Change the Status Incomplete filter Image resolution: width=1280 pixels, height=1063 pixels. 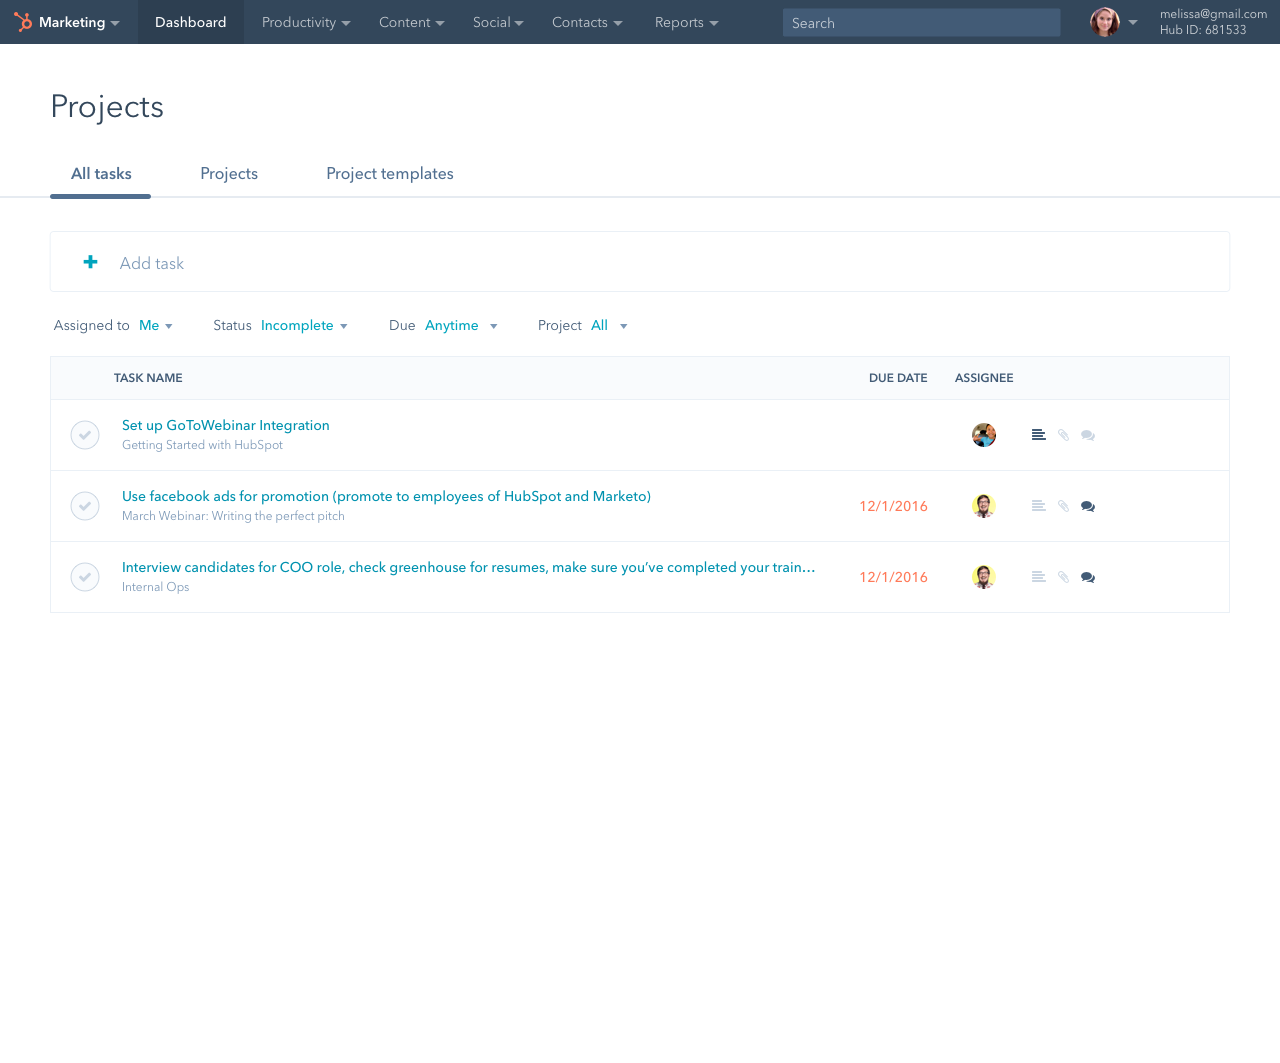click(304, 325)
